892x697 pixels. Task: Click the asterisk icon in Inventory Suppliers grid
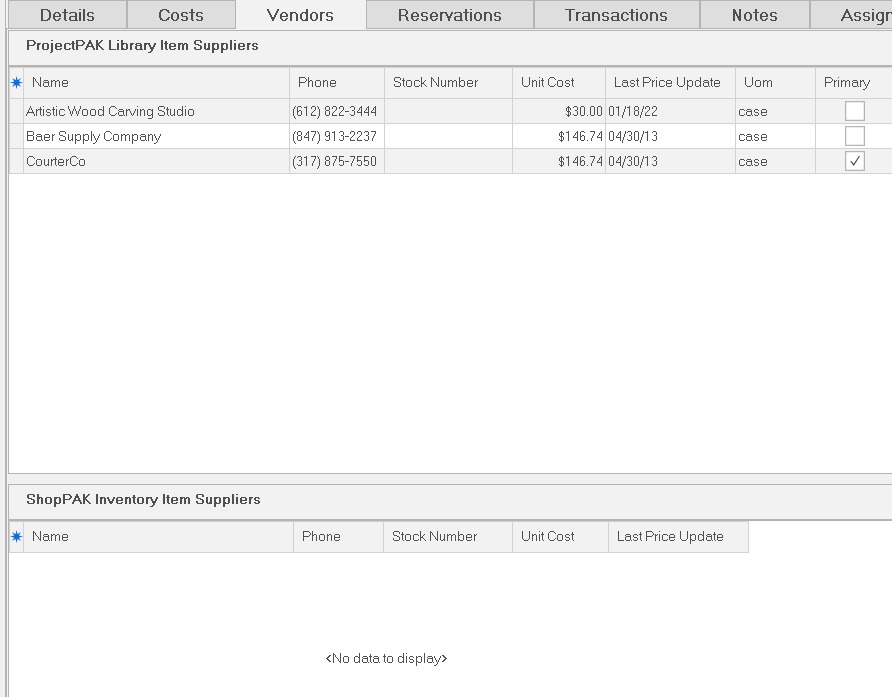pyautogui.click(x=16, y=537)
